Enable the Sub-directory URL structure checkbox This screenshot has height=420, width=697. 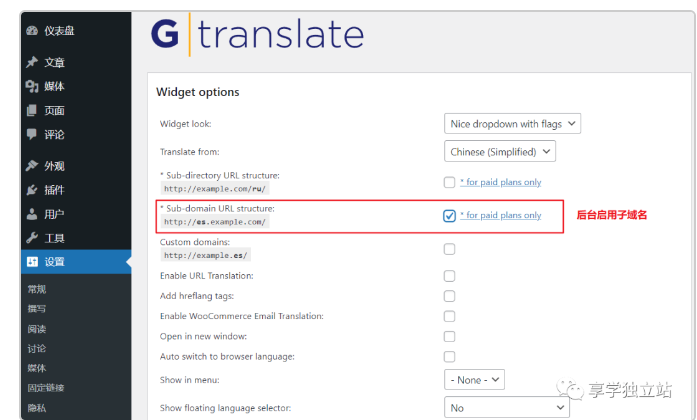click(449, 182)
